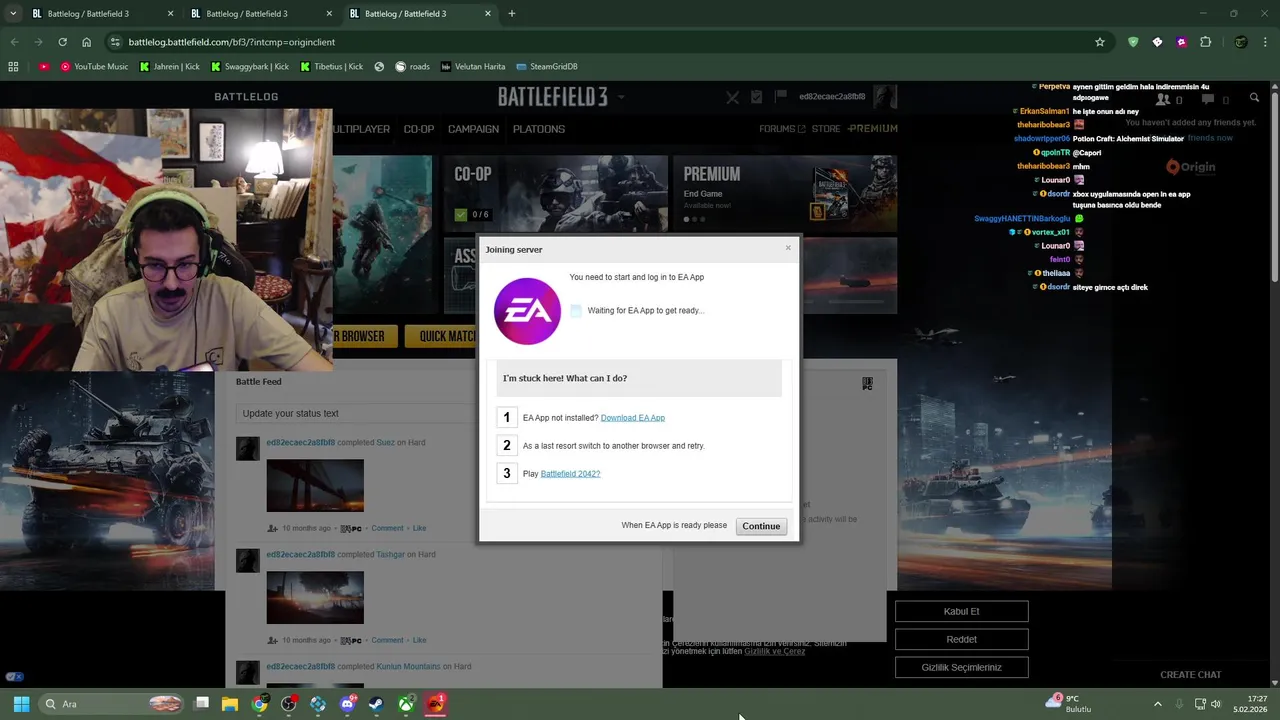The height and width of the screenshot is (720, 1280).
Task: Open the browser Extensions puzzle icon
Action: coord(1205,42)
